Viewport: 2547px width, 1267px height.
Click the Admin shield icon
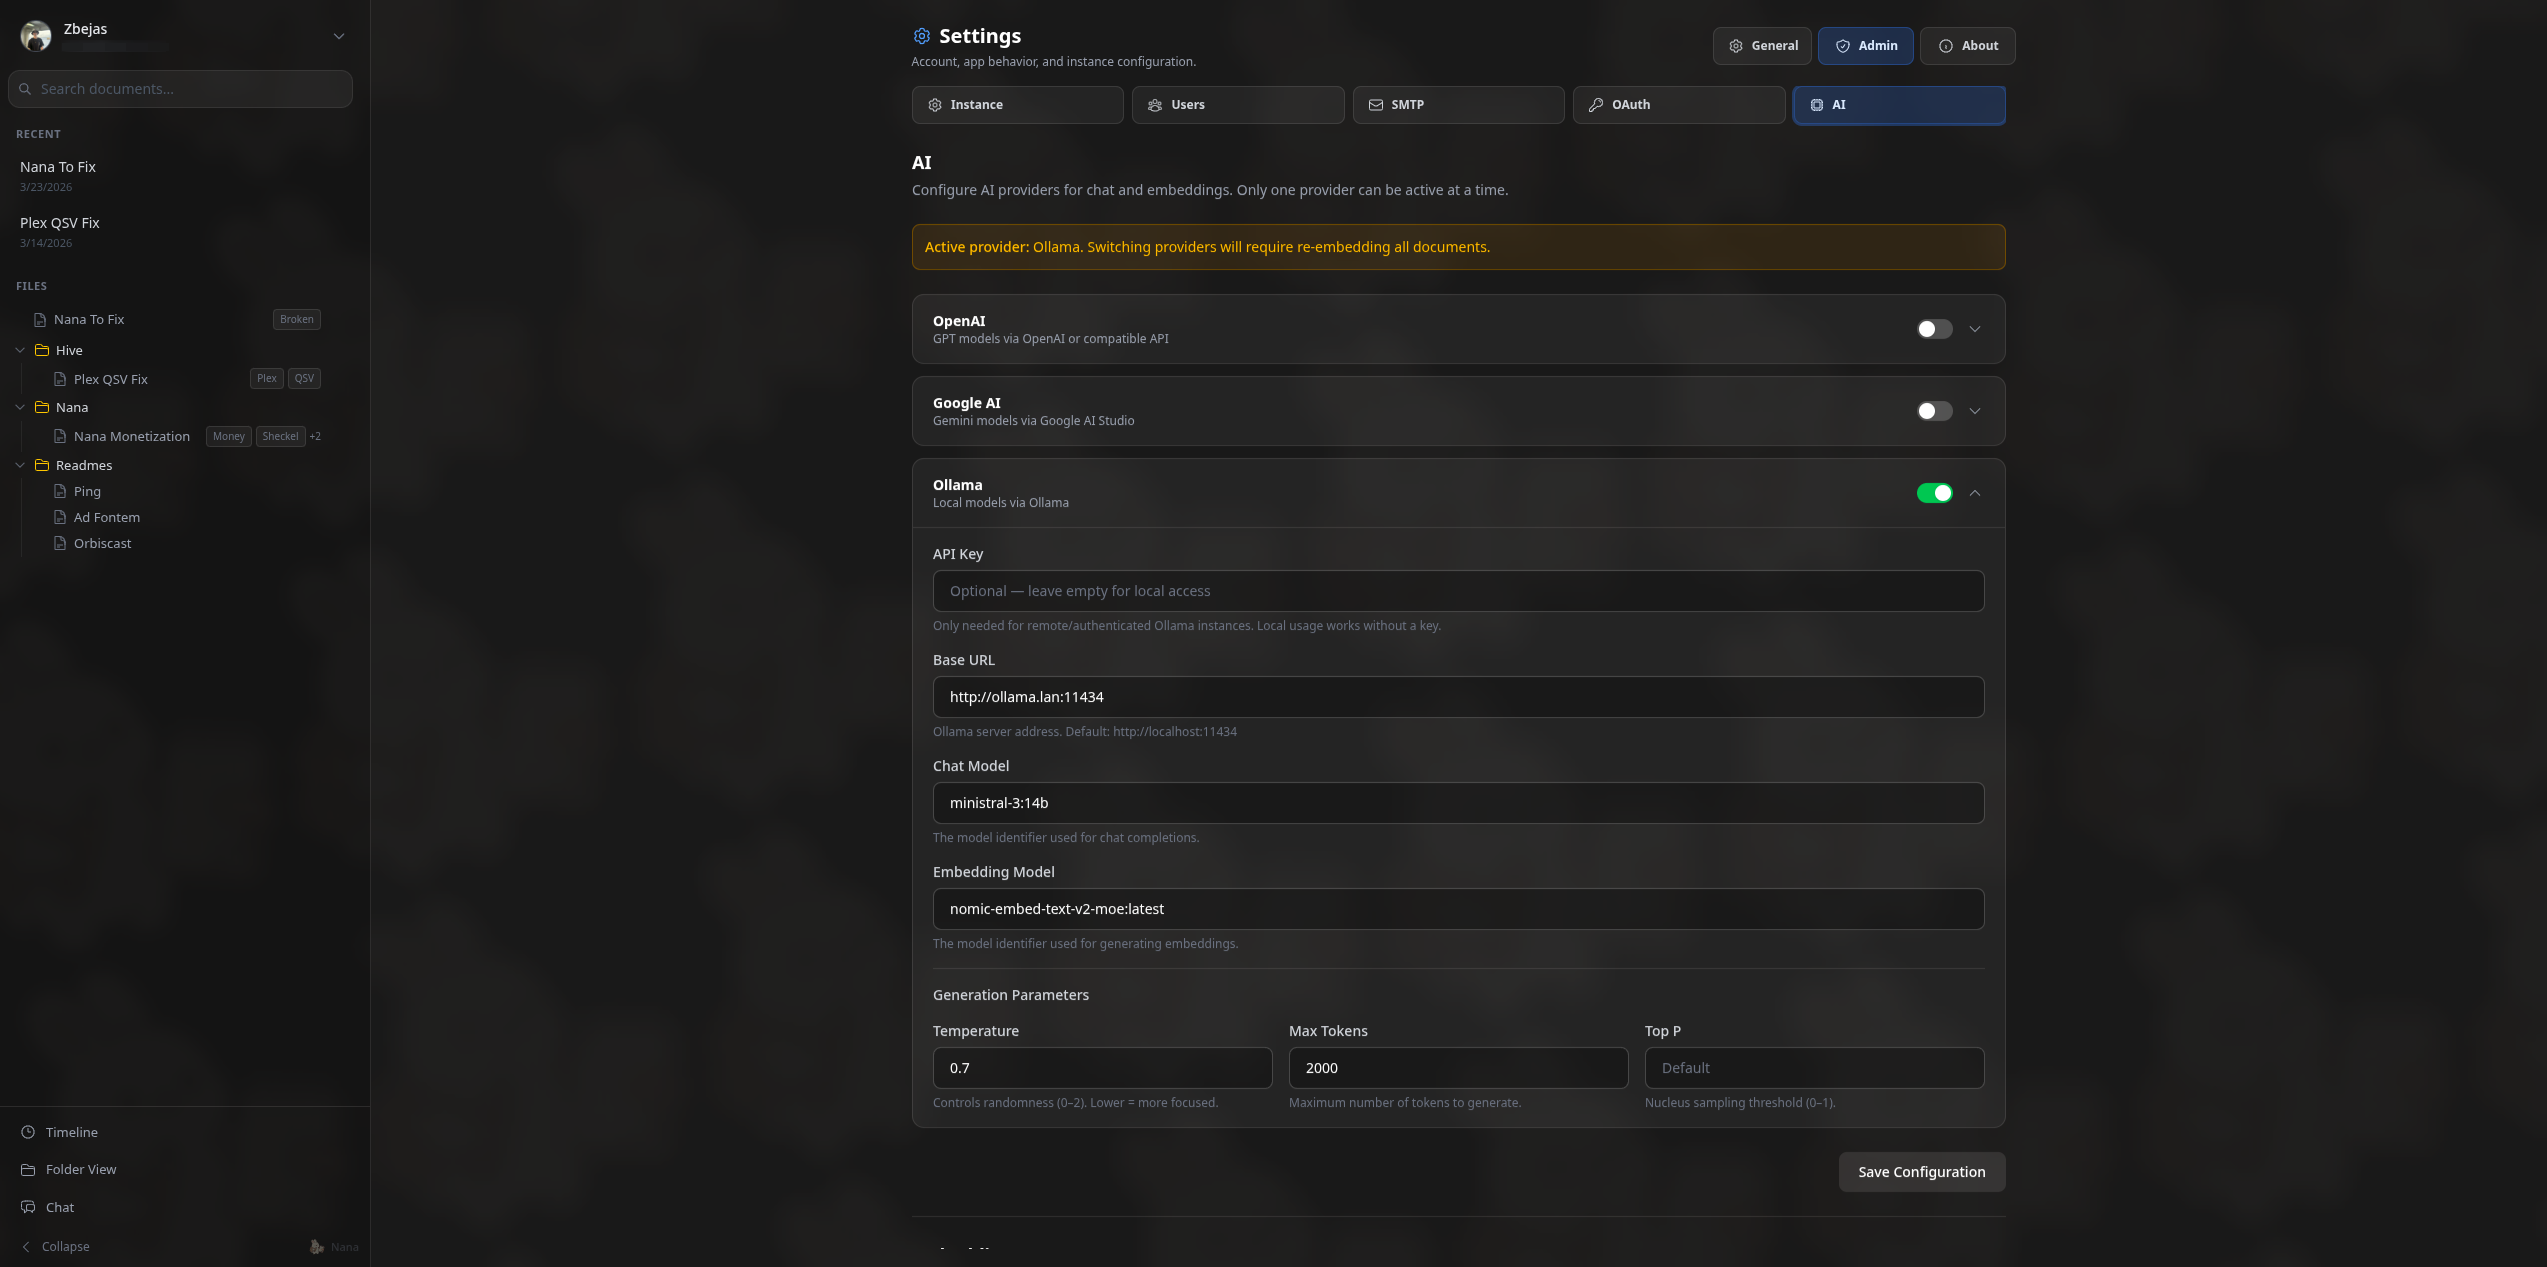click(1843, 46)
